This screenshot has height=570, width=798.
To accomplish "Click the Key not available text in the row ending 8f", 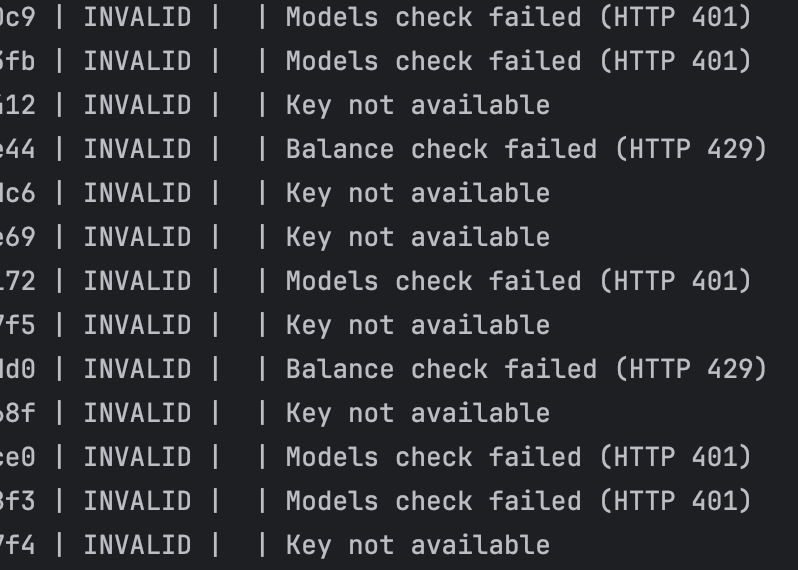I will 418,413.
